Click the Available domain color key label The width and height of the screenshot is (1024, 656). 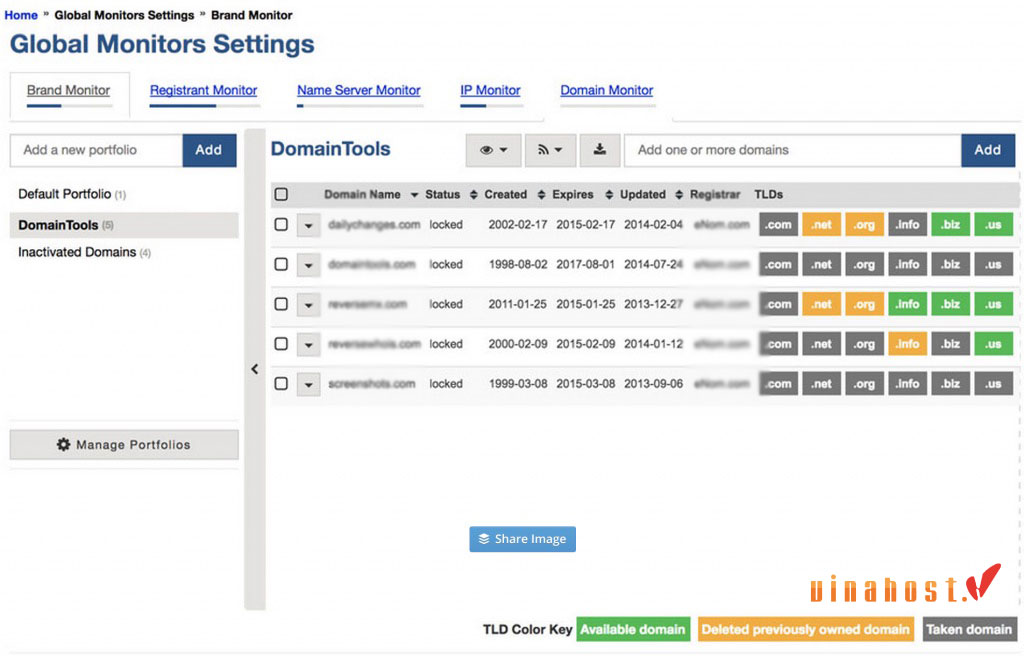pyautogui.click(x=633, y=630)
